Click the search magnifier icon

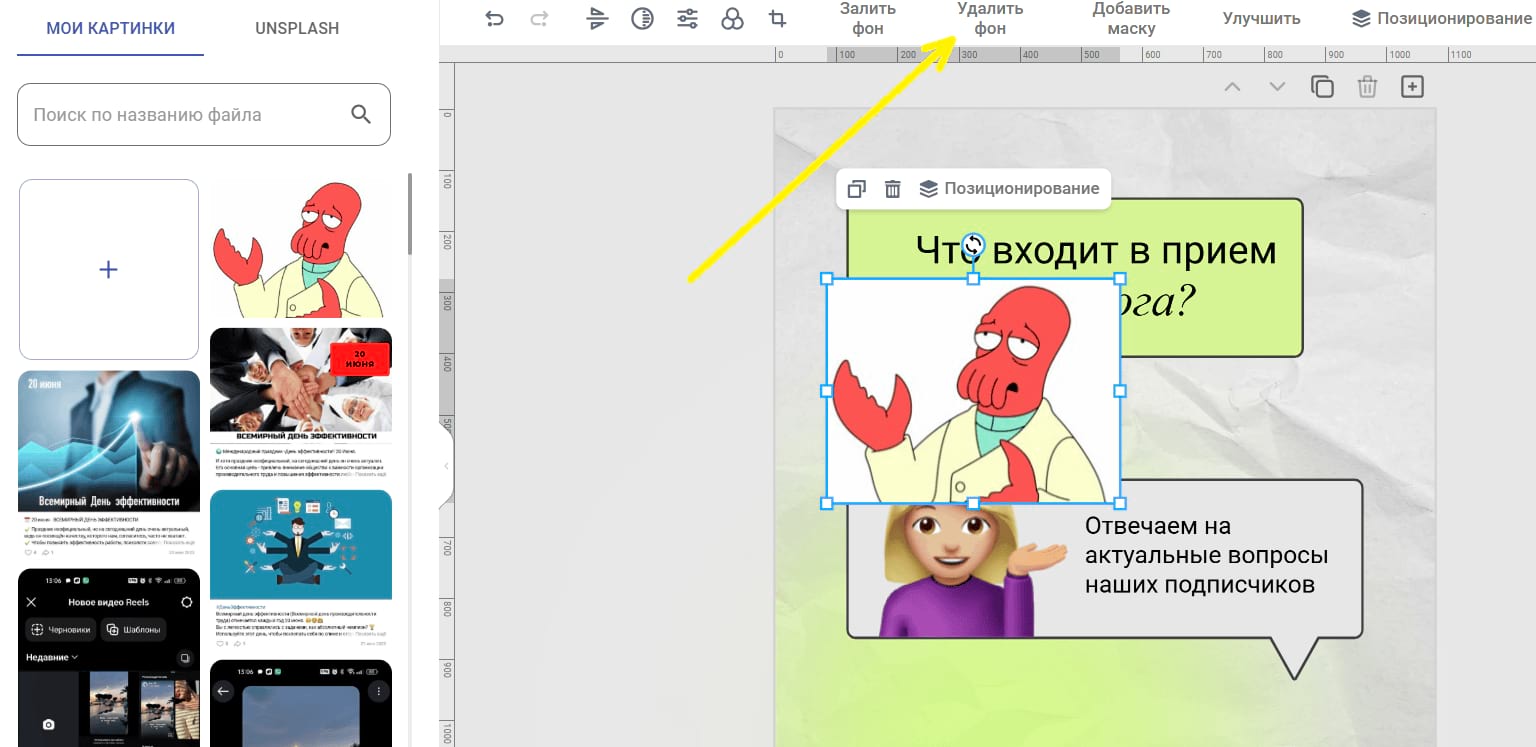pos(361,114)
